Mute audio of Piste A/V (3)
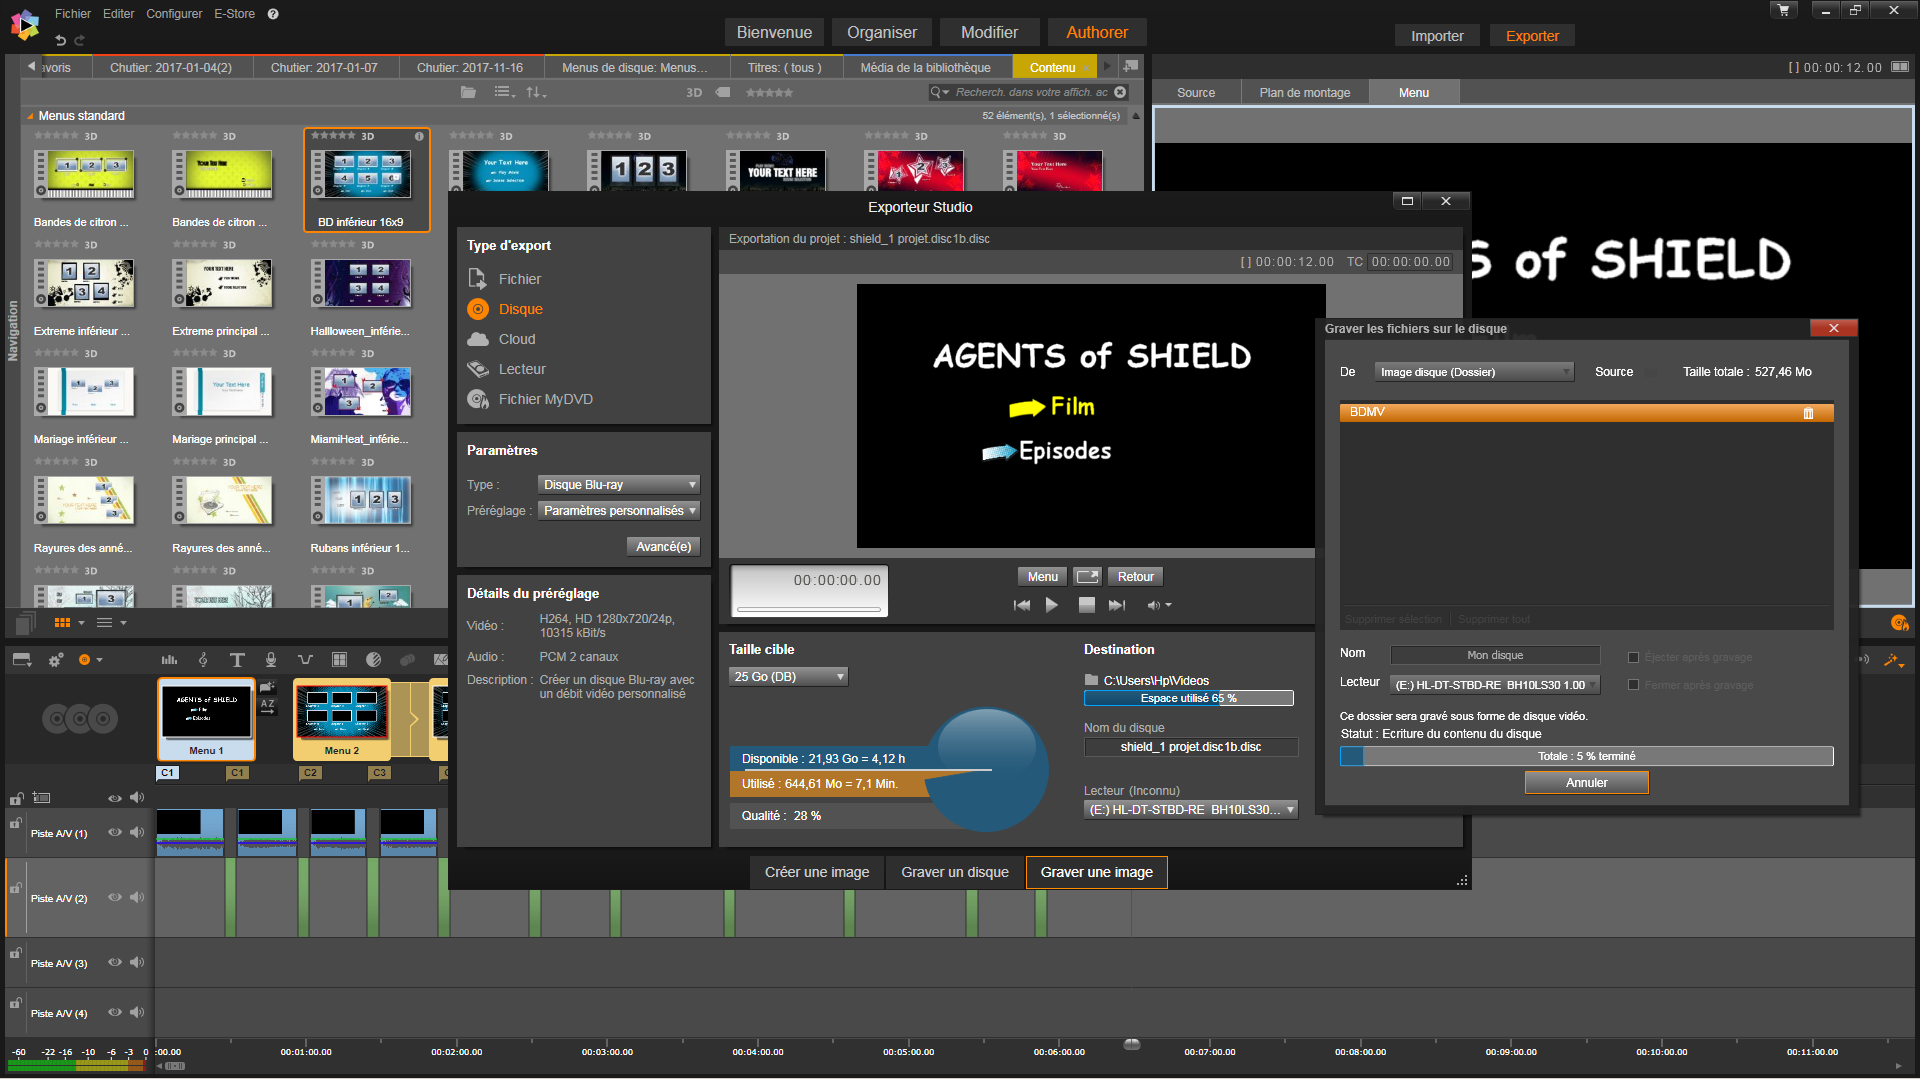The height and width of the screenshot is (1080, 1920). 137,963
